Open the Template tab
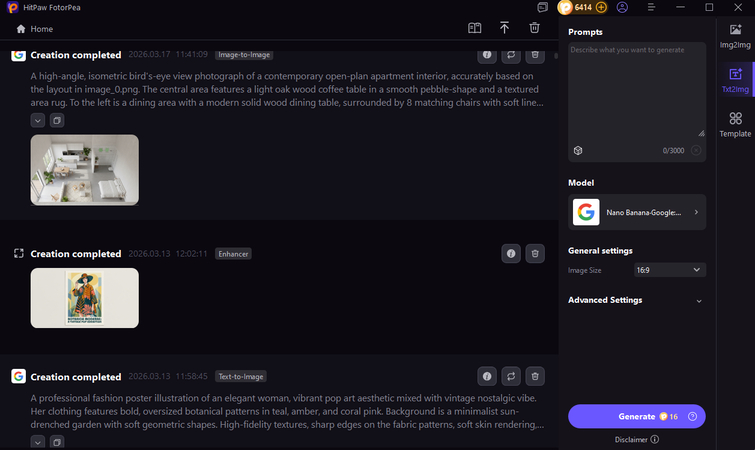Image resolution: width=755 pixels, height=450 pixels. coord(735,124)
